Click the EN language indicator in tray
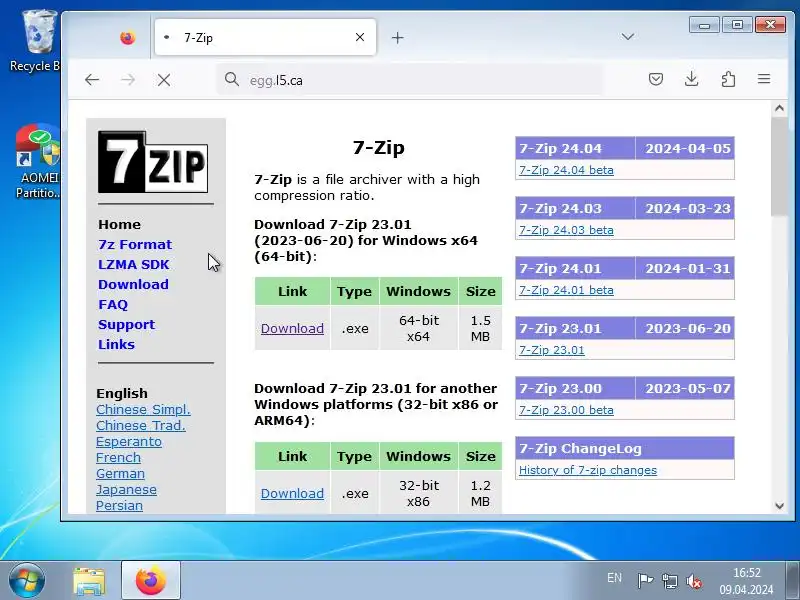 click(614, 578)
